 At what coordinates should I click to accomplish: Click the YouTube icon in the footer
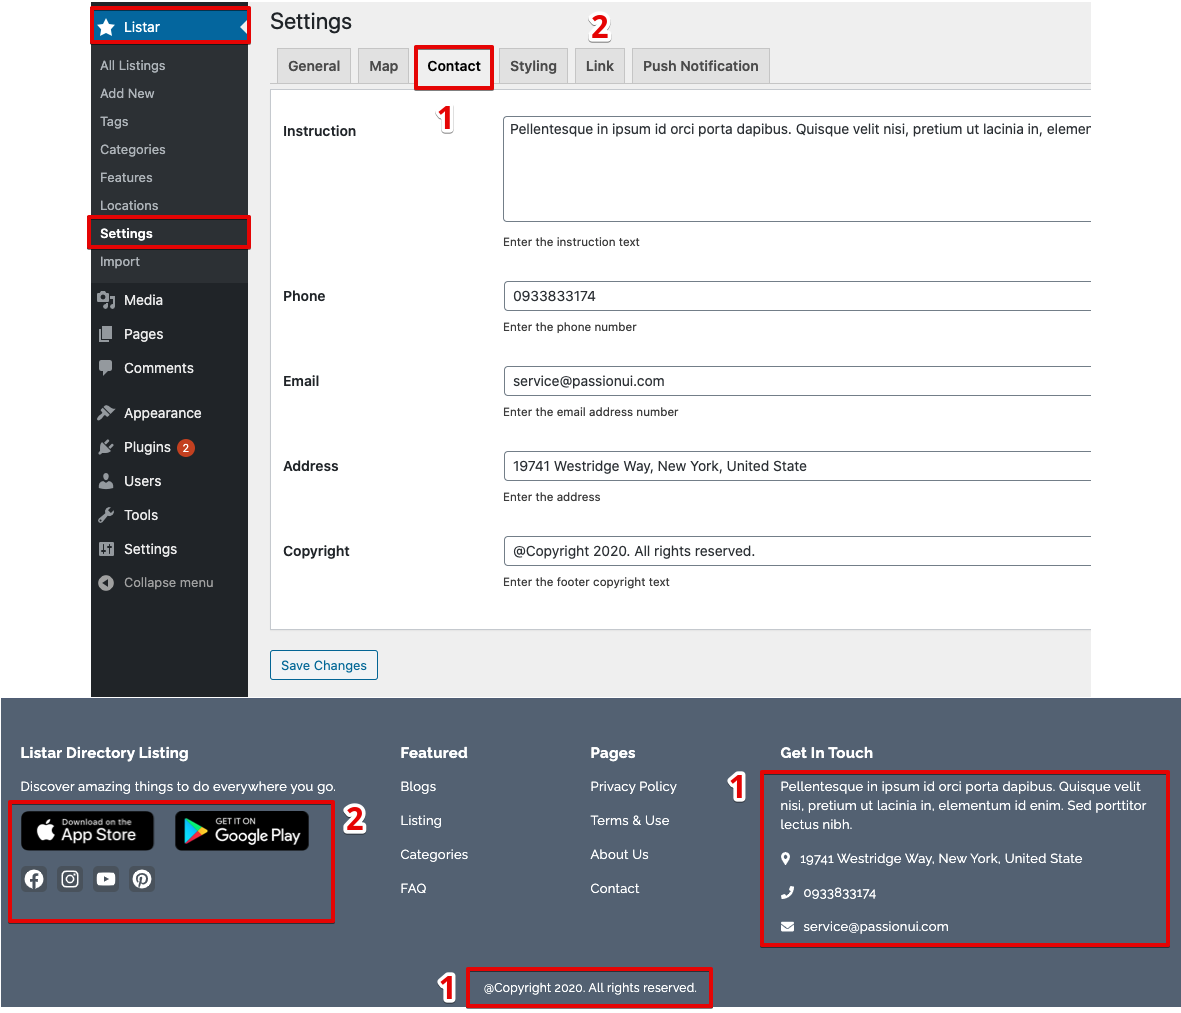(x=105, y=879)
